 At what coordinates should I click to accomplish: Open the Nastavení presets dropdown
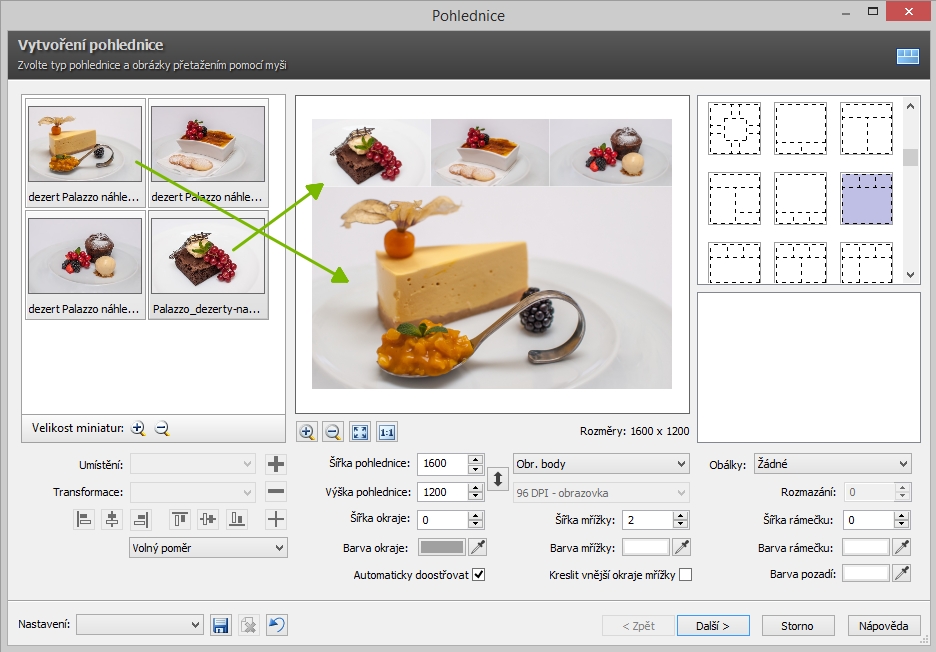[140, 625]
